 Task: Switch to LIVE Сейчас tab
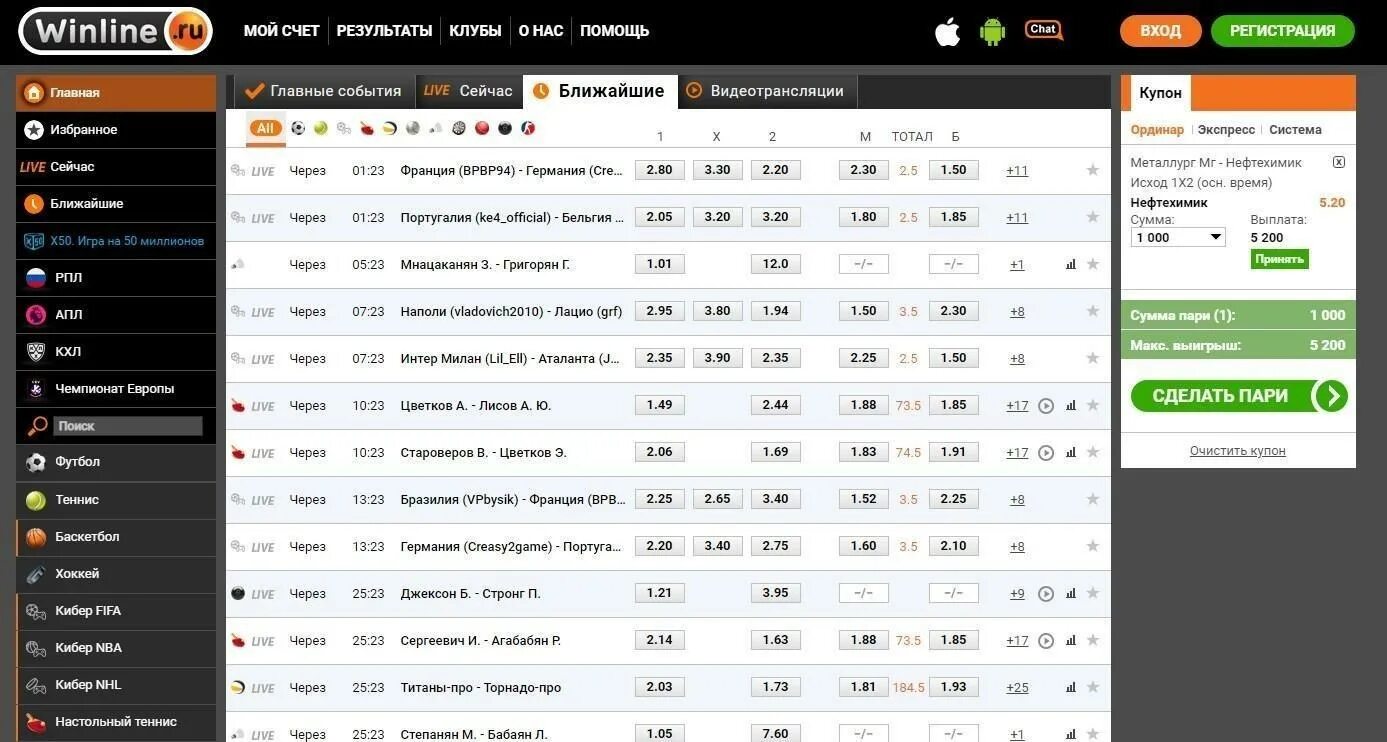[468, 91]
